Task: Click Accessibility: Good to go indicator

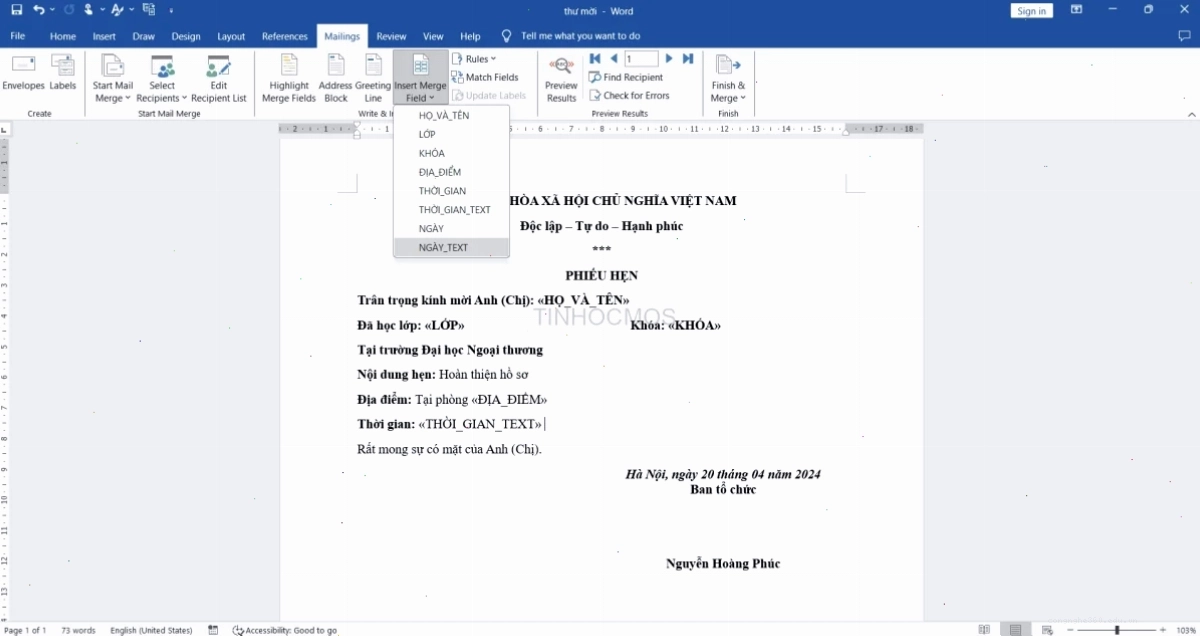Action: click(x=285, y=630)
